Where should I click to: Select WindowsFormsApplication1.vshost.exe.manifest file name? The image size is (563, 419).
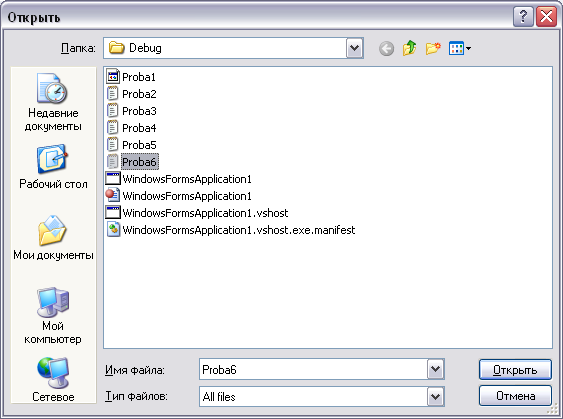click(x=239, y=230)
